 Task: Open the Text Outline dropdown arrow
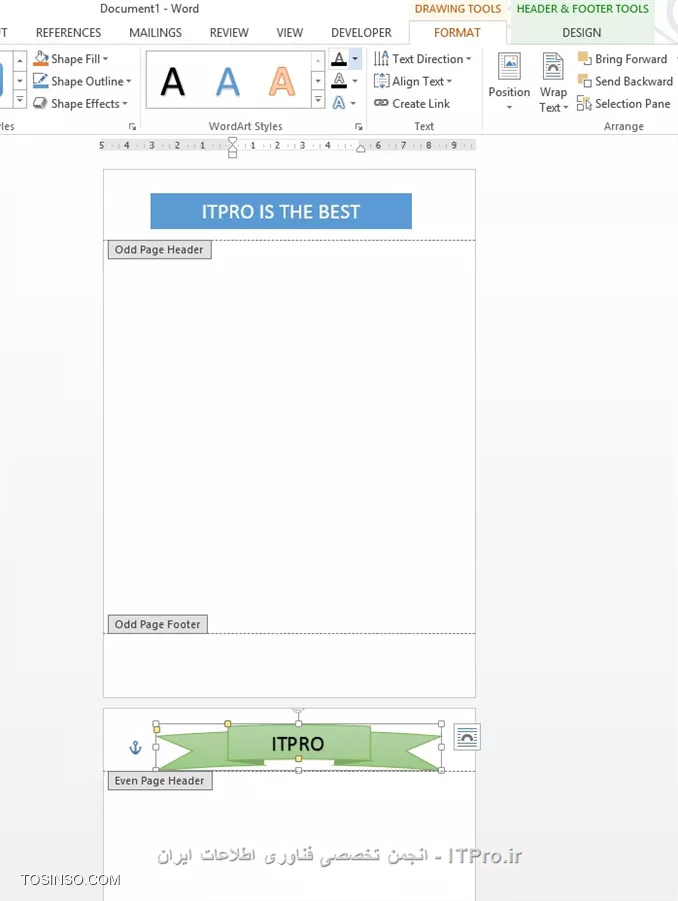pyautogui.click(x=355, y=81)
